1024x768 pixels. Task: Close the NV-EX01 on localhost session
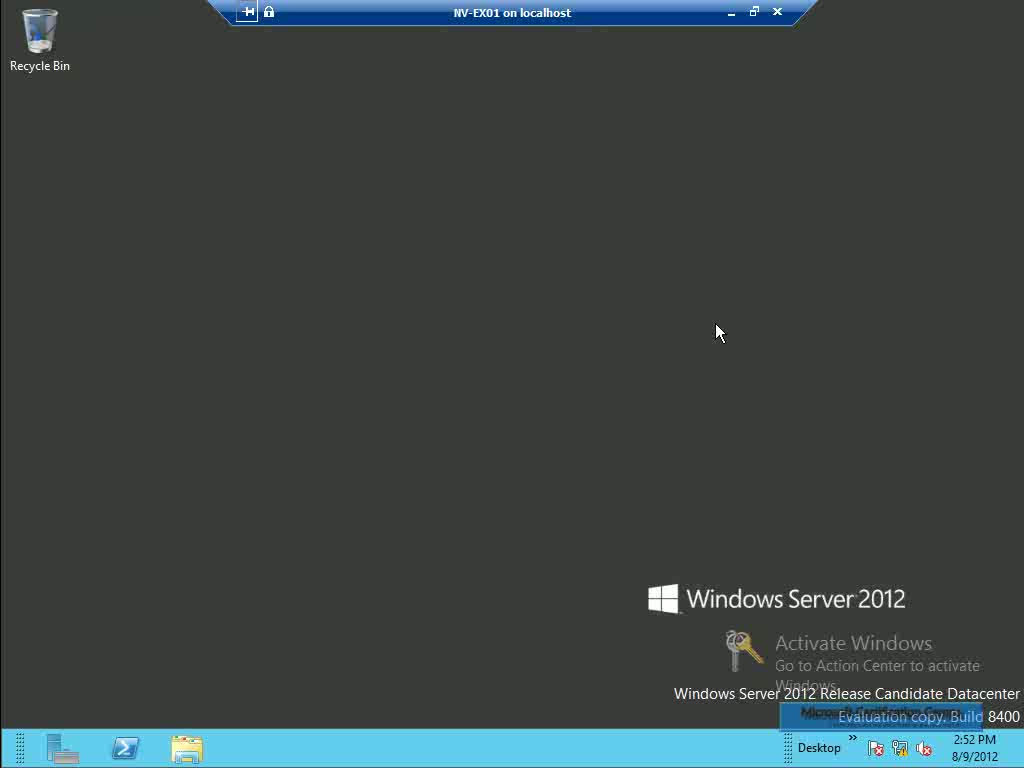click(777, 12)
